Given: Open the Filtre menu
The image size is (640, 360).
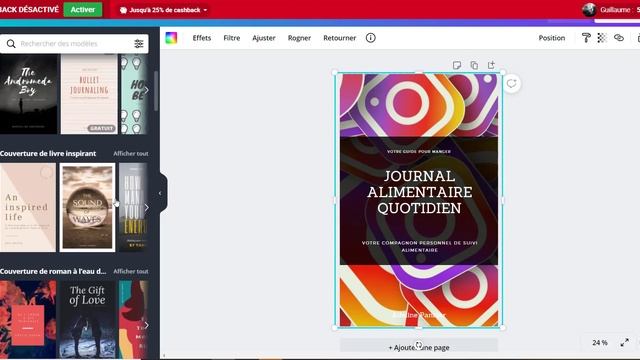Looking at the screenshot, I should [x=231, y=38].
